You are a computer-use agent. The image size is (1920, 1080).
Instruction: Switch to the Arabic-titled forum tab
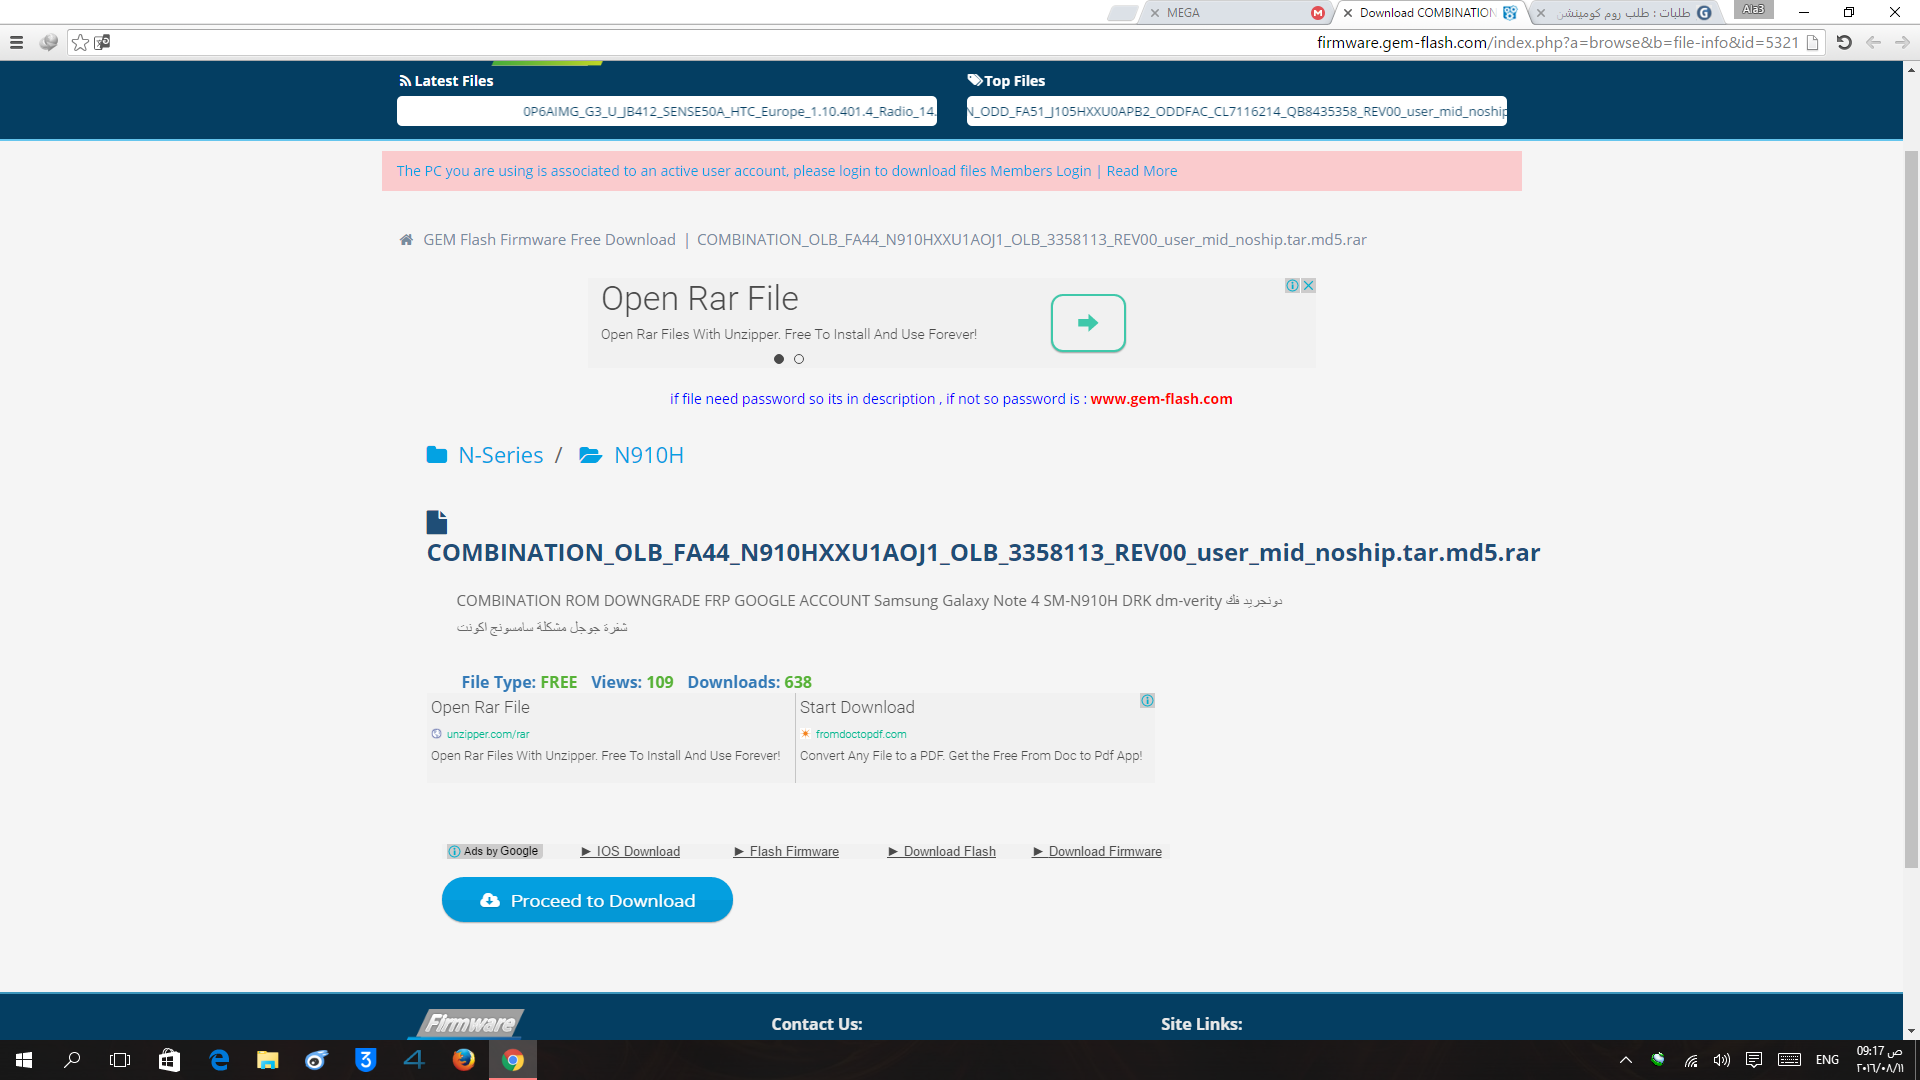point(1625,13)
